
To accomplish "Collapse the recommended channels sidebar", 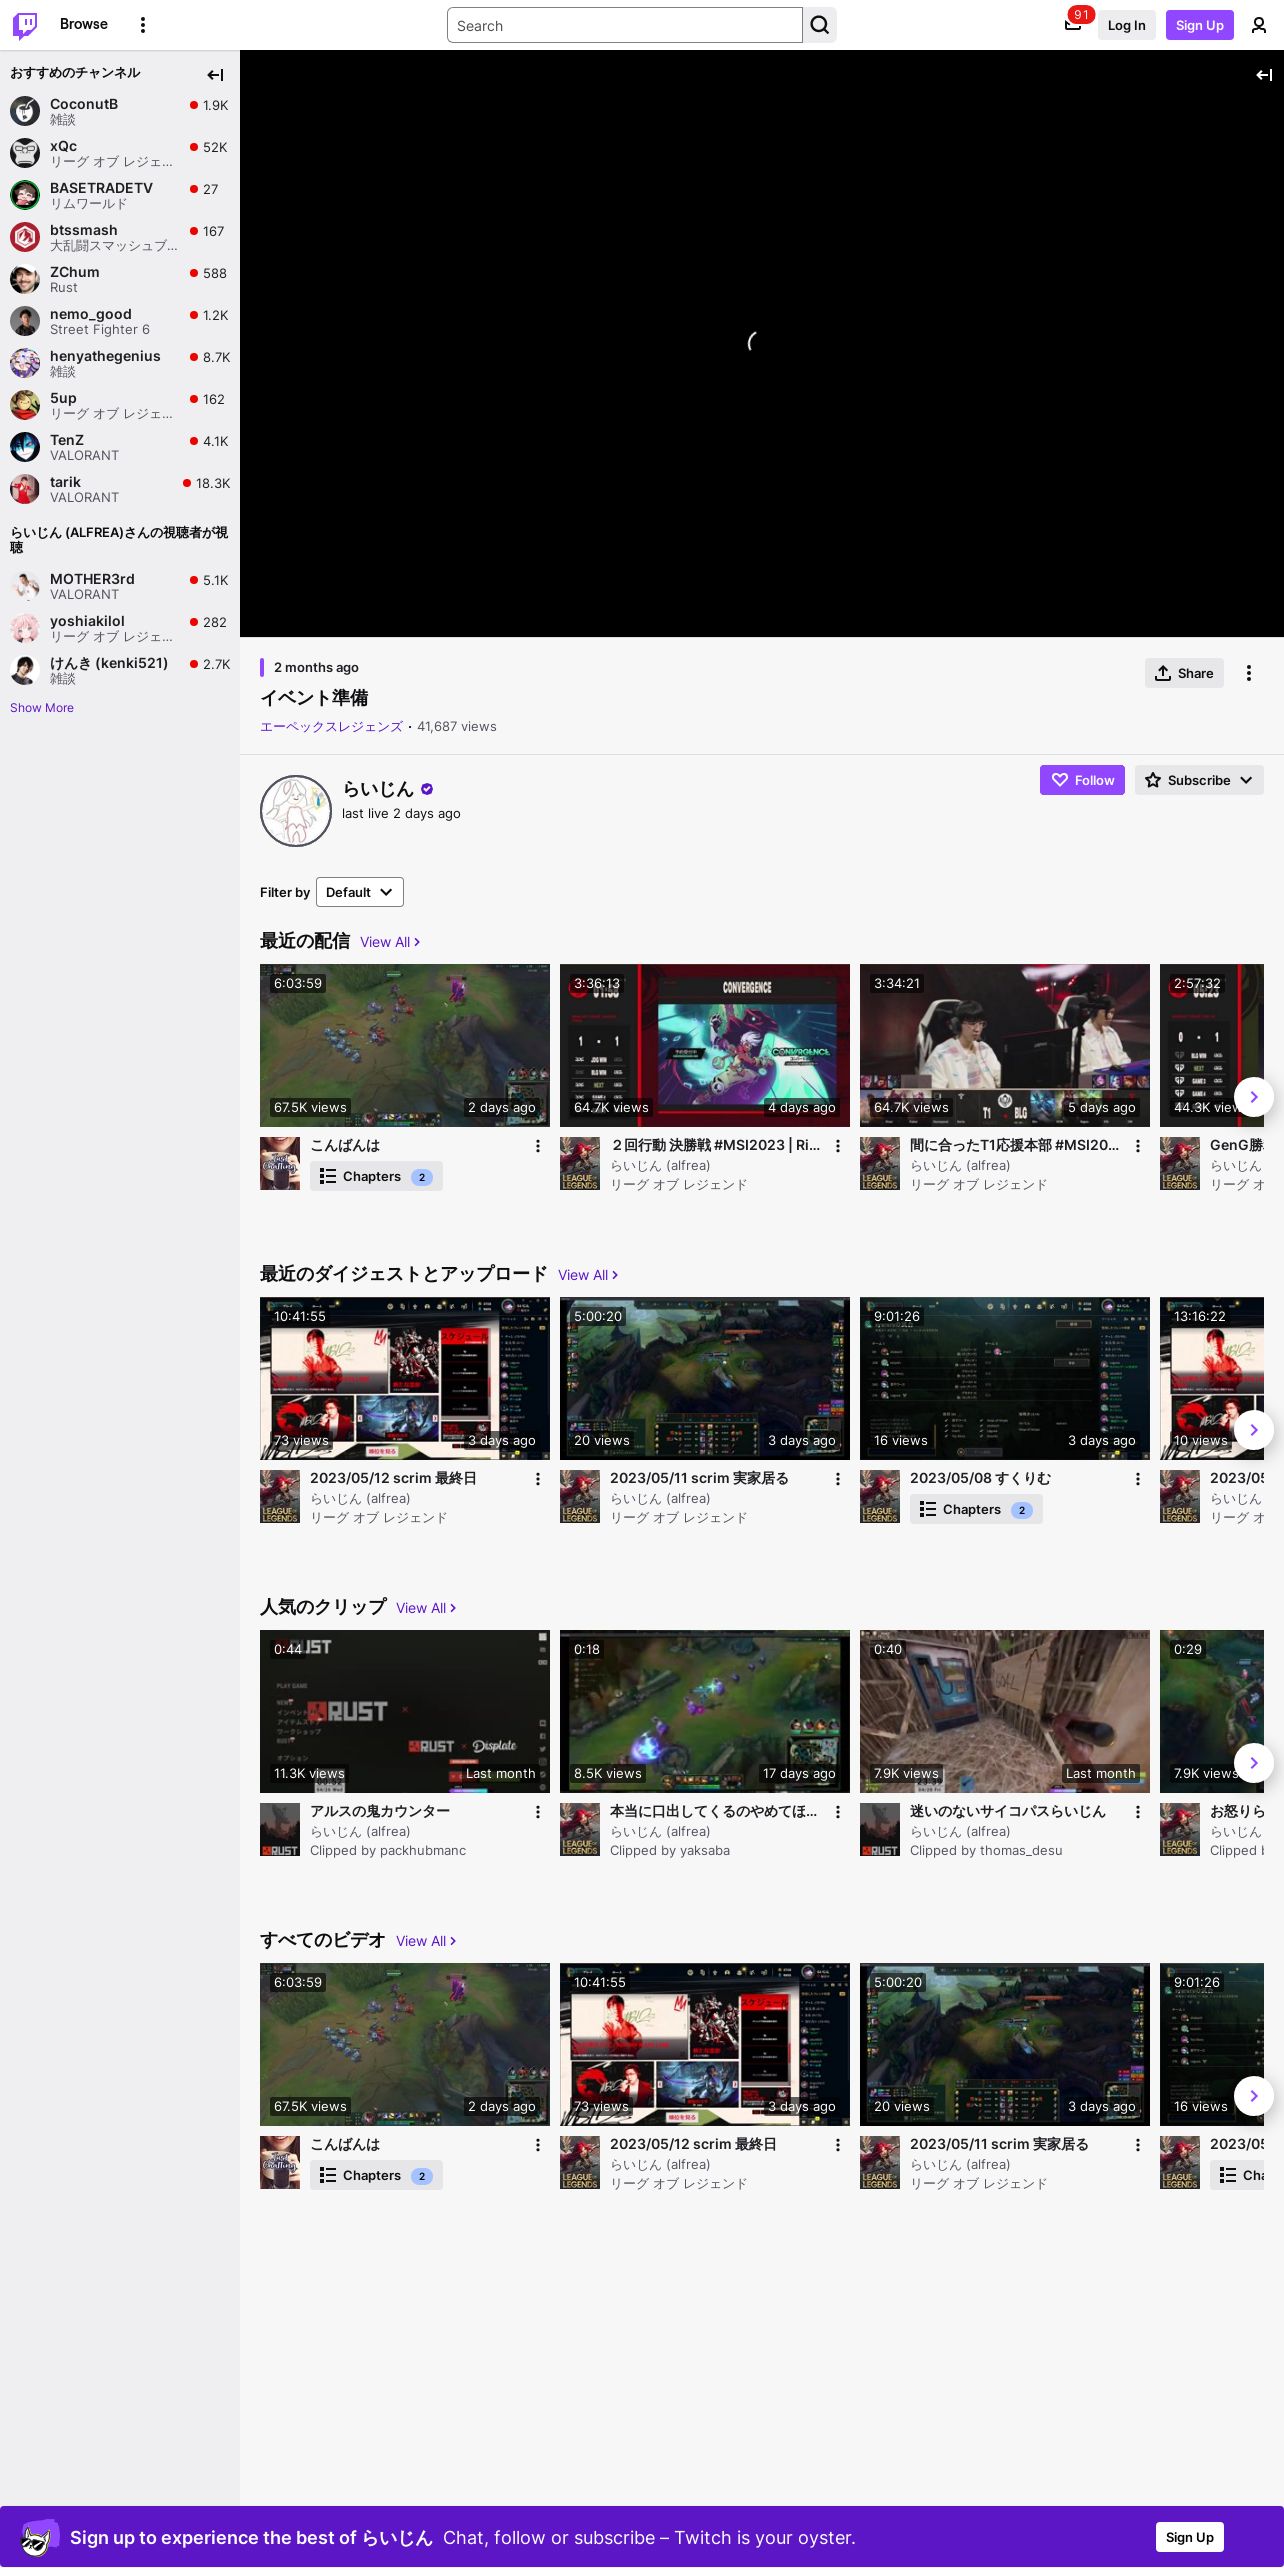I will point(215,75).
